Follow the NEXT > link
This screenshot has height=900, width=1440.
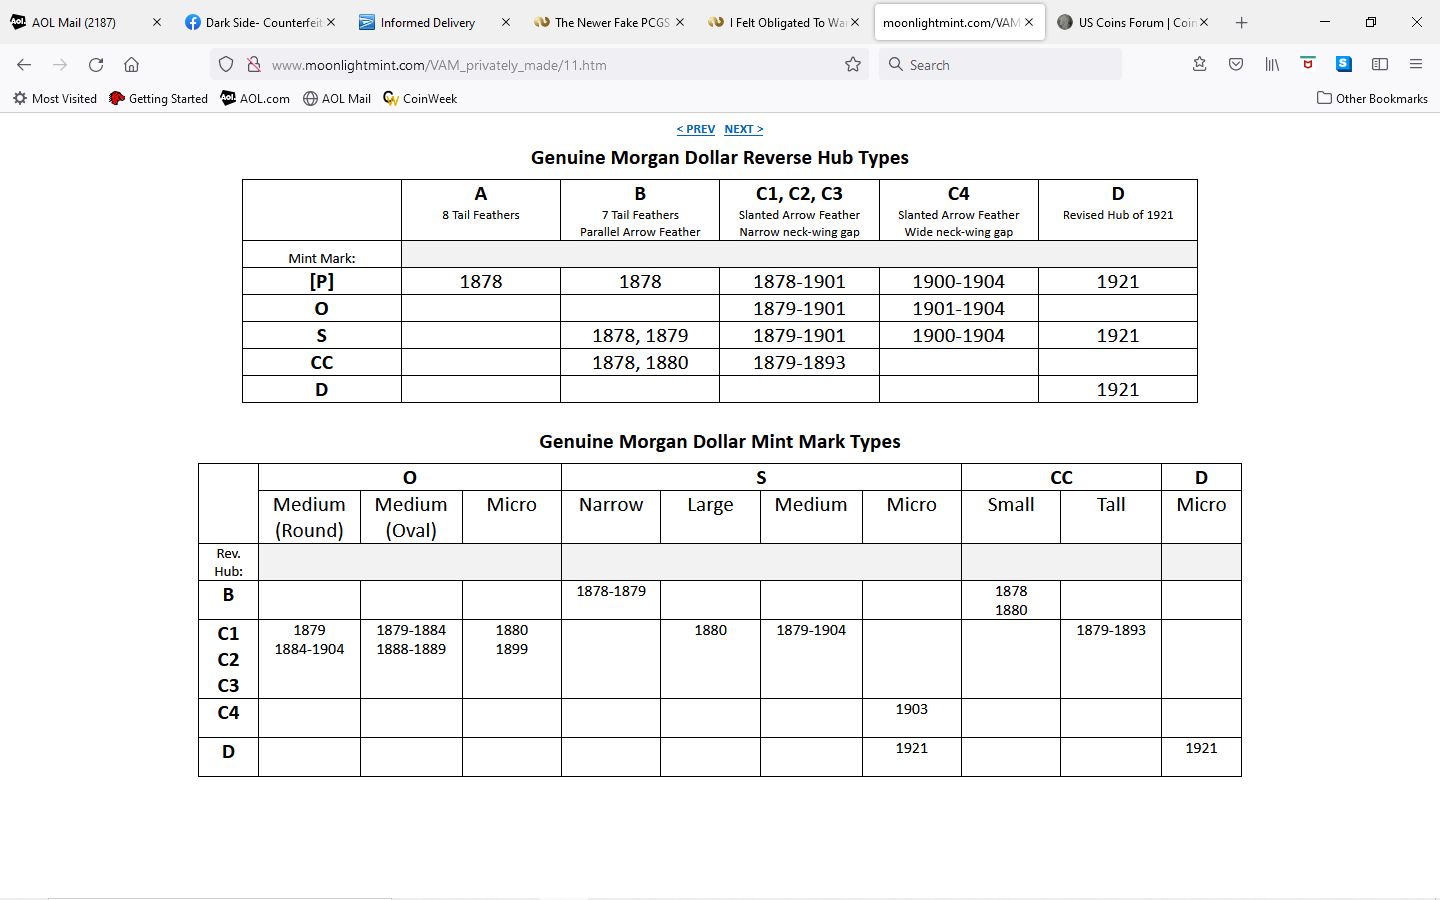(743, 129)
